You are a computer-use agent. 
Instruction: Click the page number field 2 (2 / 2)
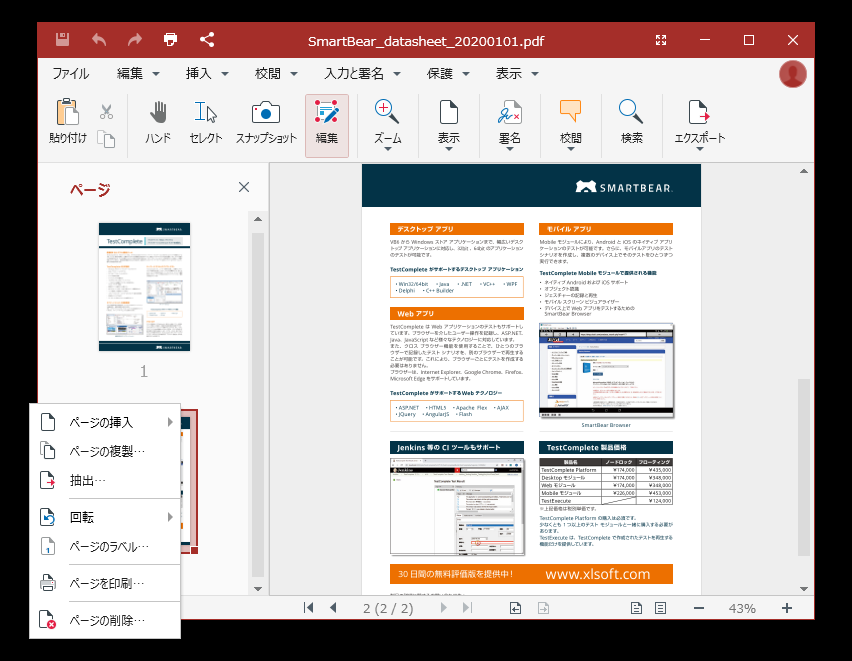click(x=388, y=608)
